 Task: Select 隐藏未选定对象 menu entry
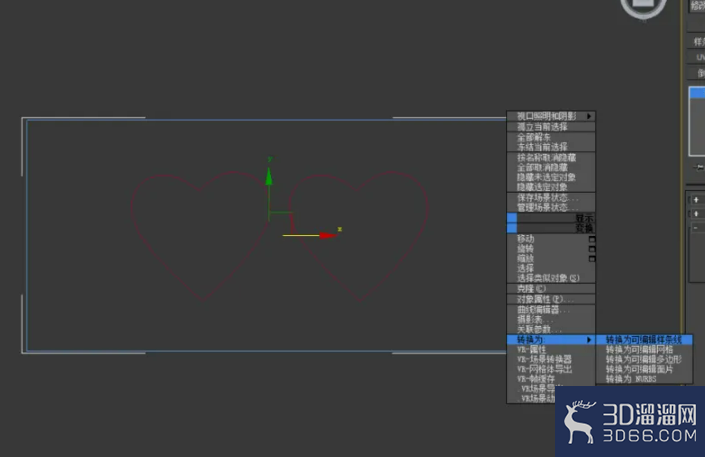(551, 177)
